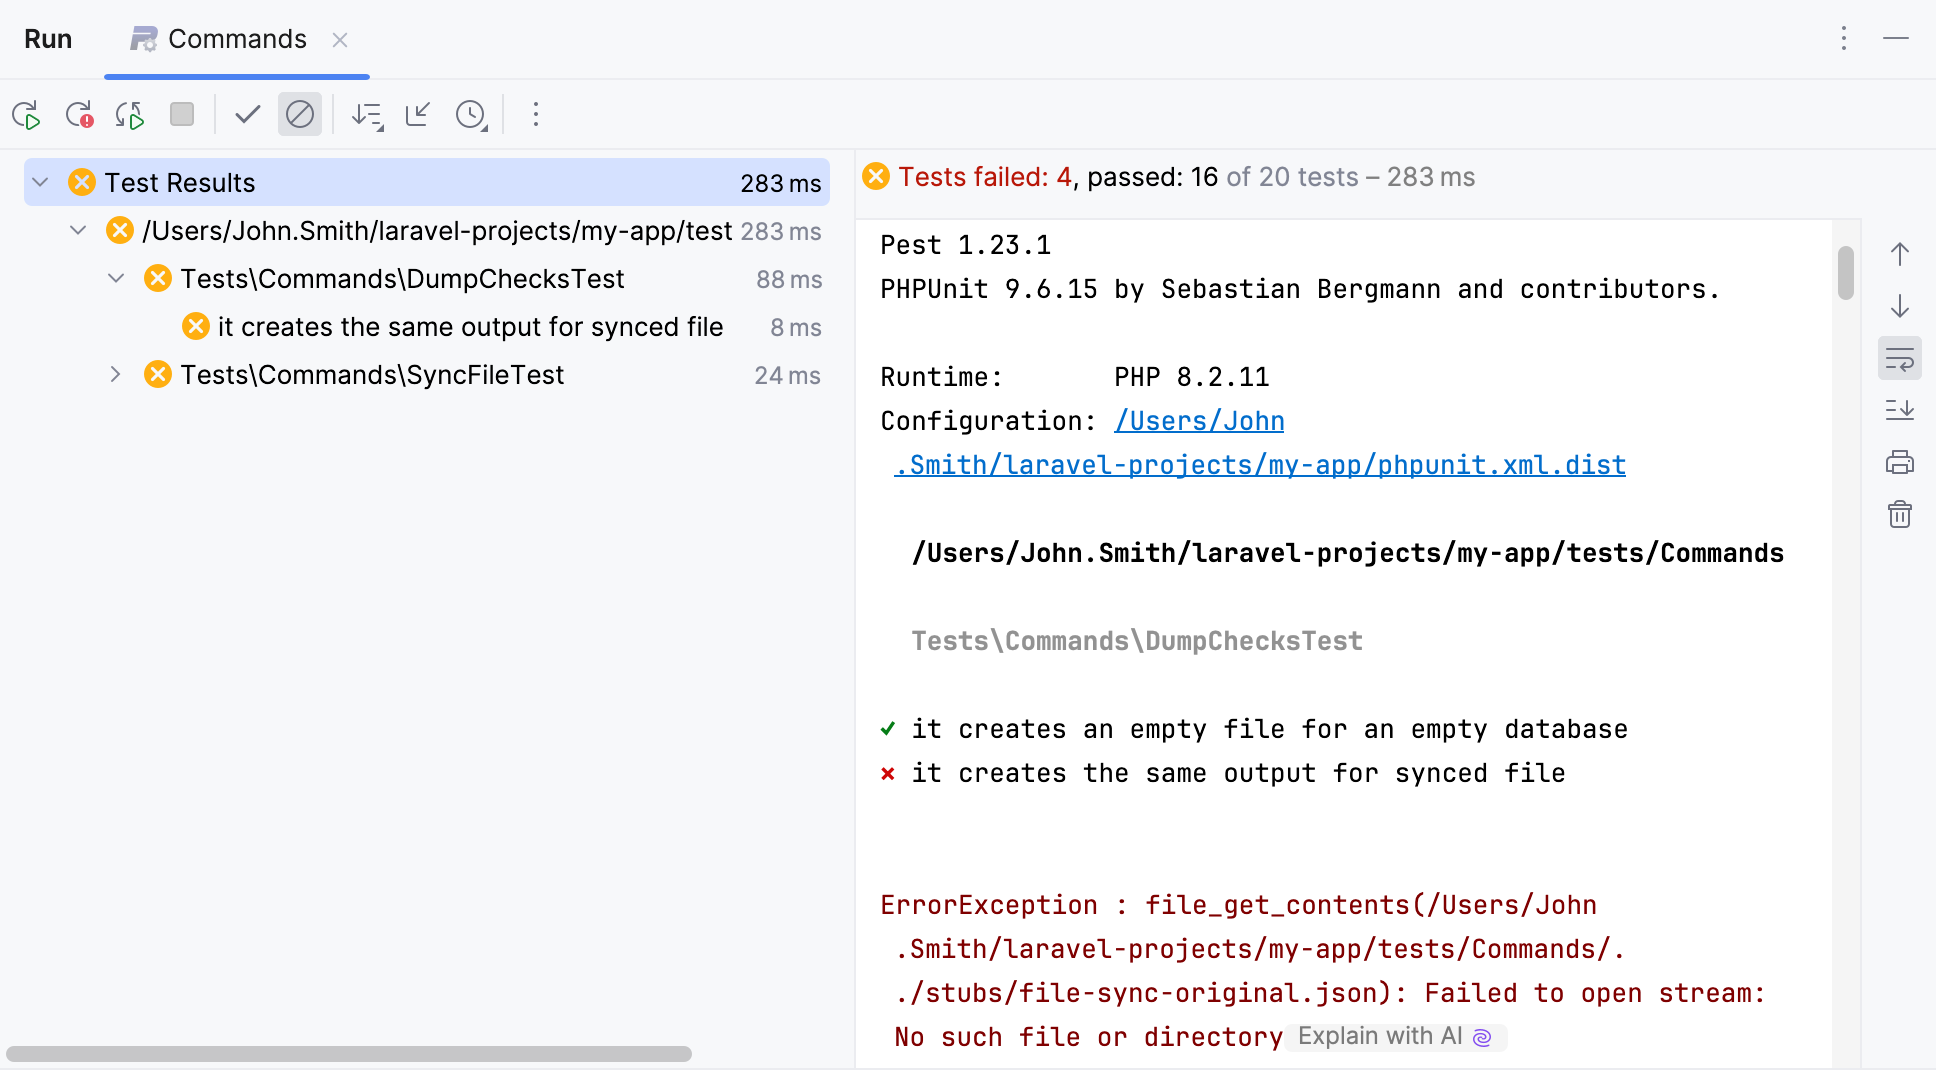Expand the Tests\Commands\SyncFileTest node
The width and height of the screenshot is (1936, 1070).
116,375
